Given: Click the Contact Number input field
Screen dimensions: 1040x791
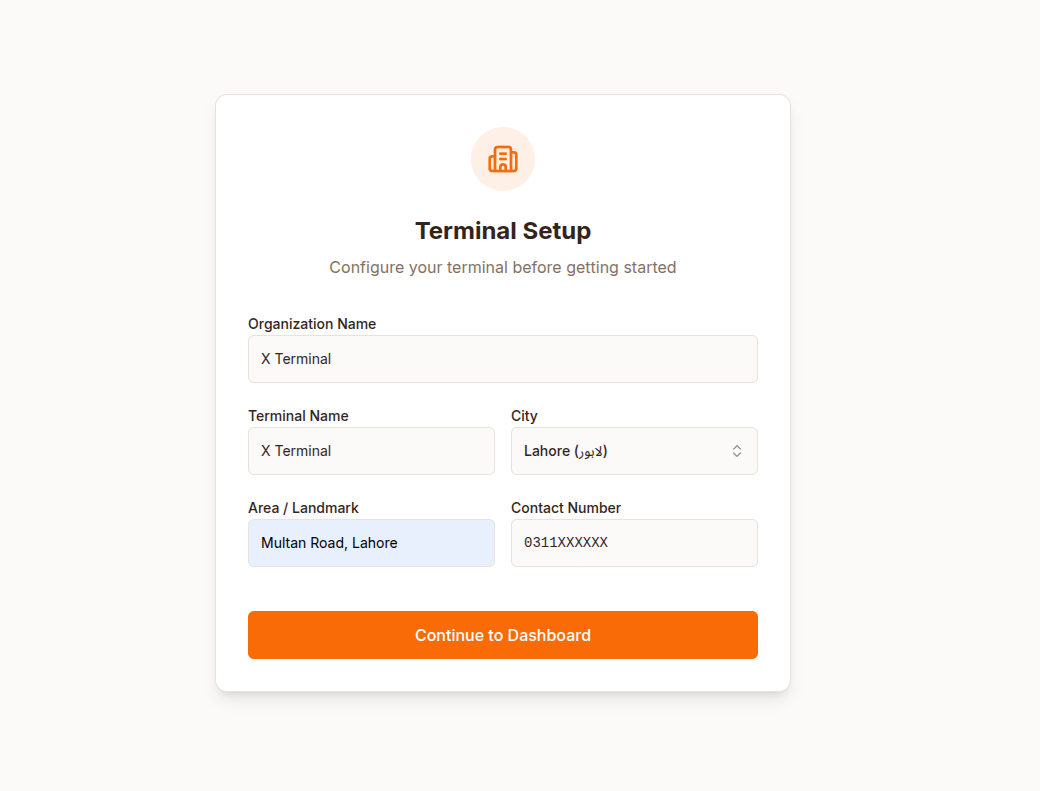Looking at the screenshot, I should [634, 543].
